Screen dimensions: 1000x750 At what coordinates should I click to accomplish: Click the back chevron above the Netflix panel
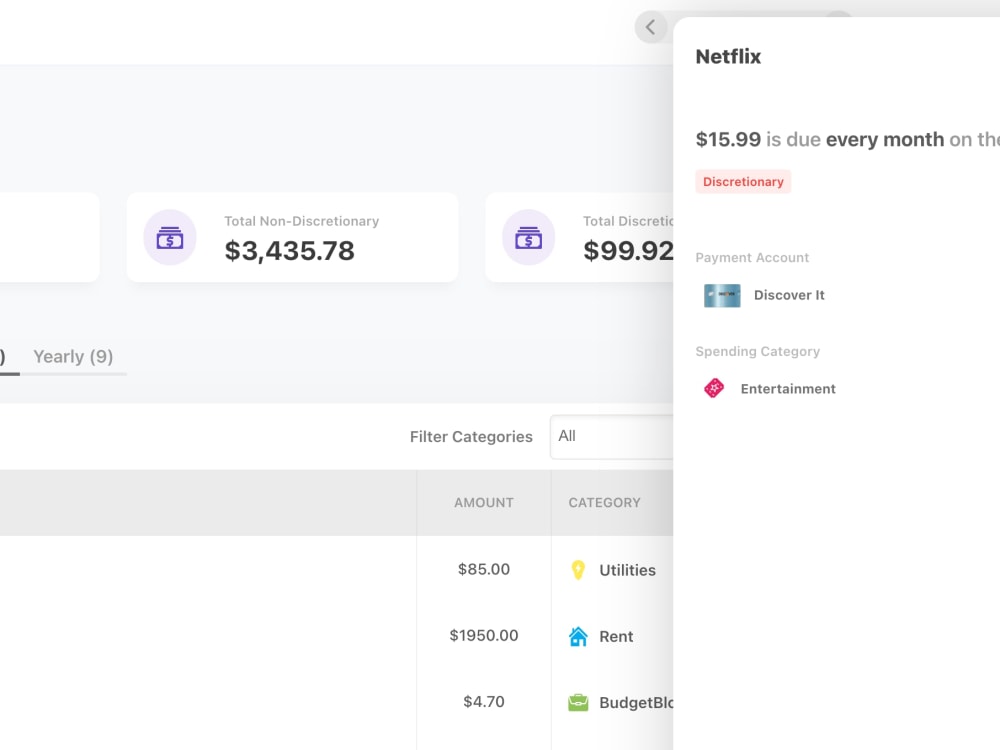[651, 27]
